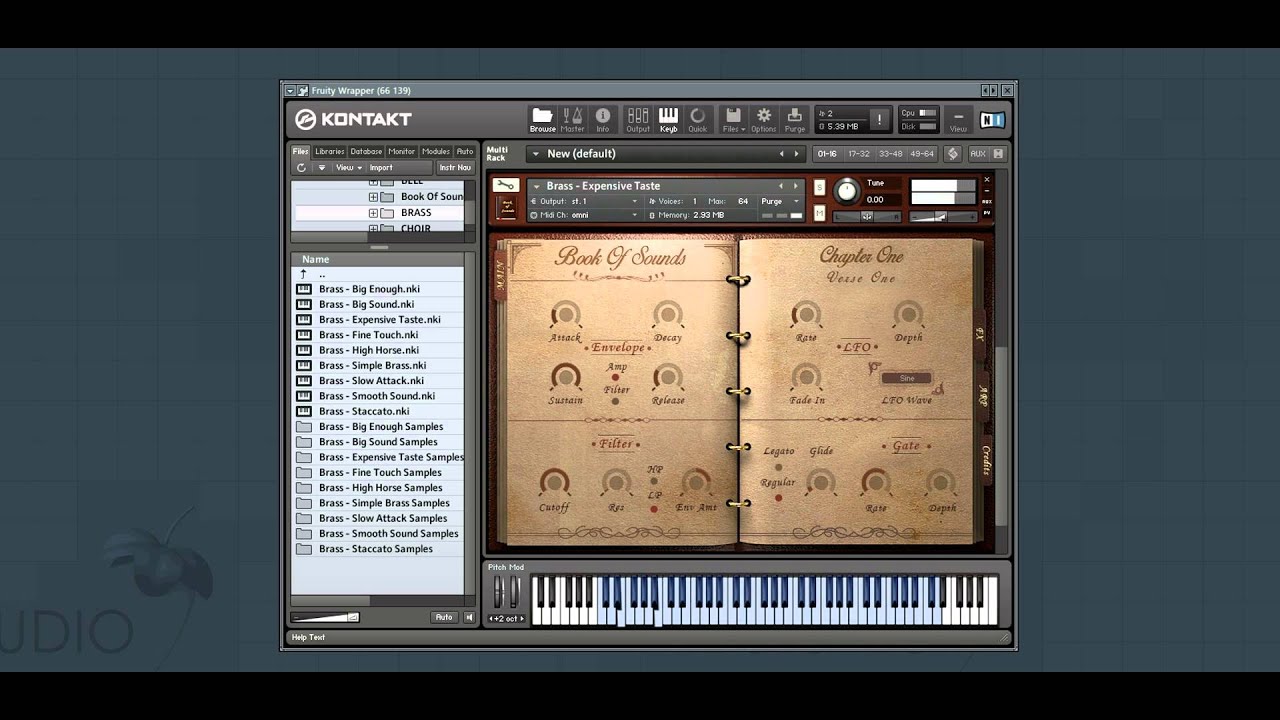Click the Instr Nav button
This screenshot has height=720, width=1280.
click(455, 168)
